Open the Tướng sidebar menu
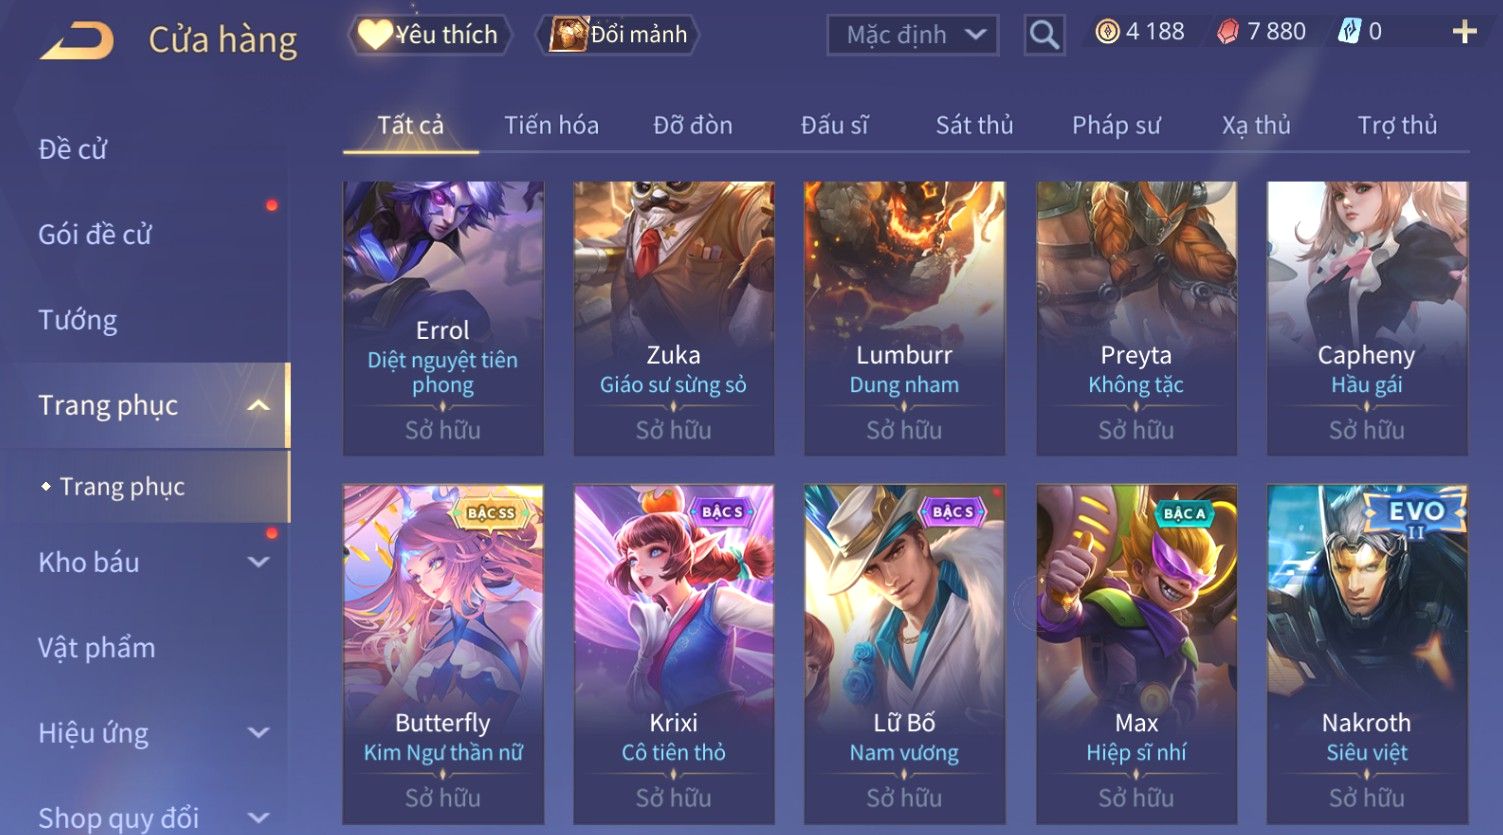This screenshot has height=835, width=1503. point(78,320)
